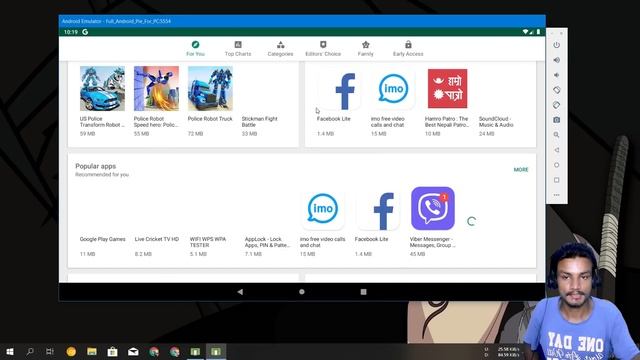Click the emulator sidebar overview square icon

556,180
